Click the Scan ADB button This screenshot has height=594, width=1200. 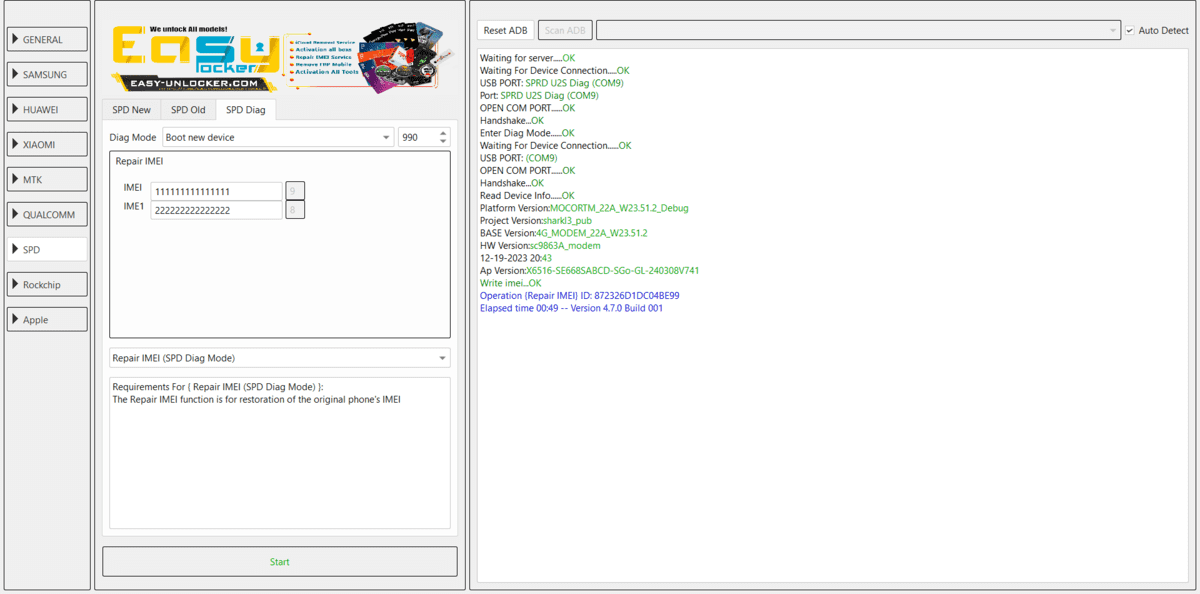(x=565, y=31)
